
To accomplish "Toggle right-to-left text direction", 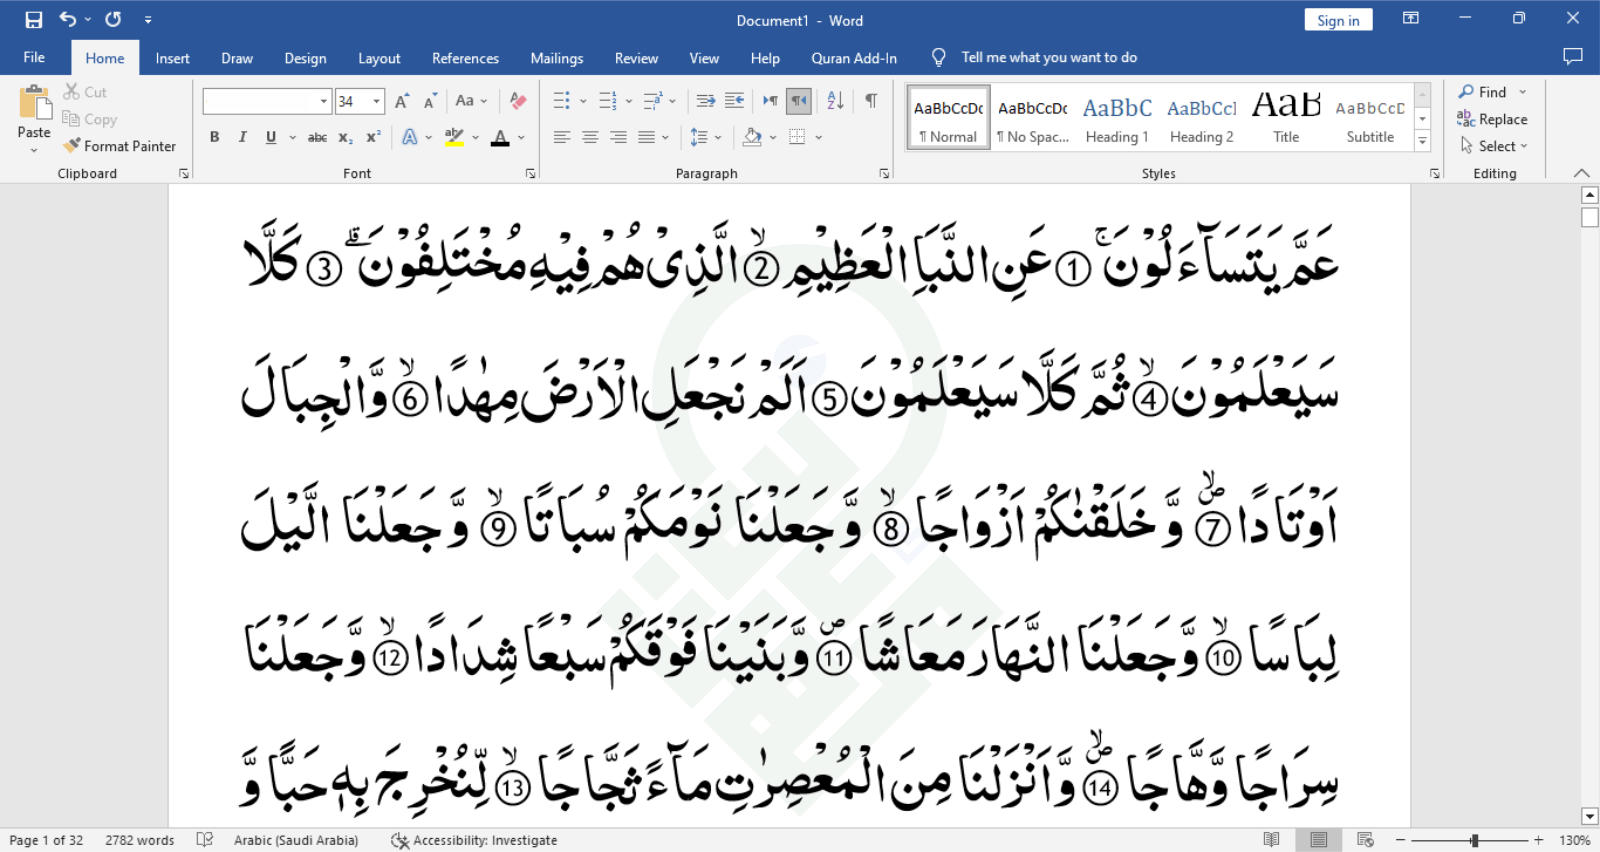I will pos(798,101).
